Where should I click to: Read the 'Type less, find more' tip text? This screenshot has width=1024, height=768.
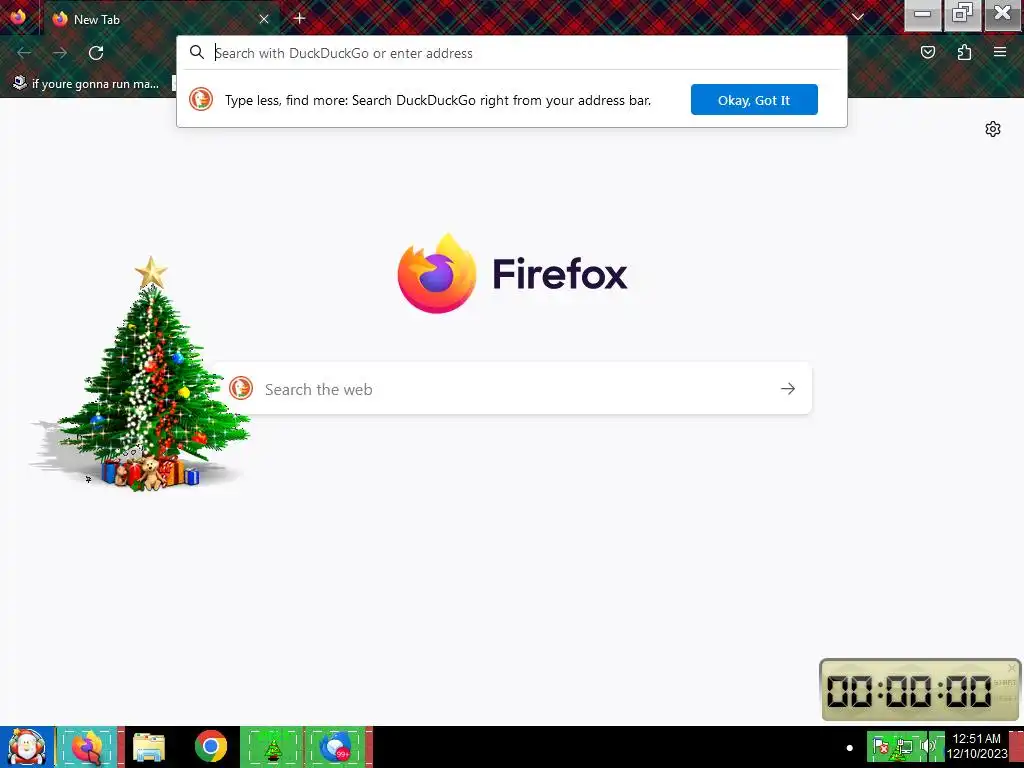(x=438, y=100)
